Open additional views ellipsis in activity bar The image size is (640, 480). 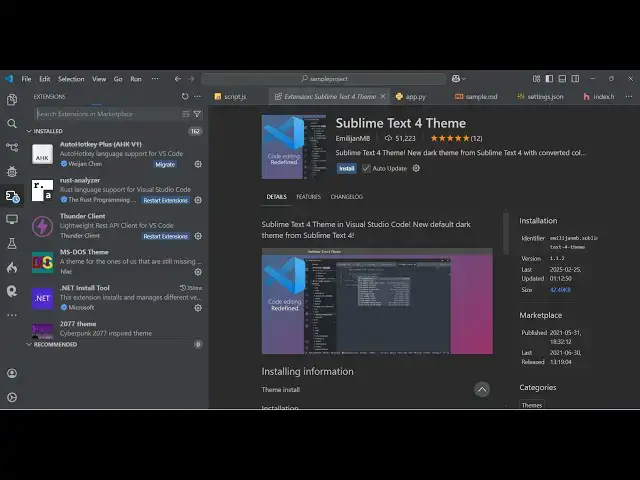point(12,315)
